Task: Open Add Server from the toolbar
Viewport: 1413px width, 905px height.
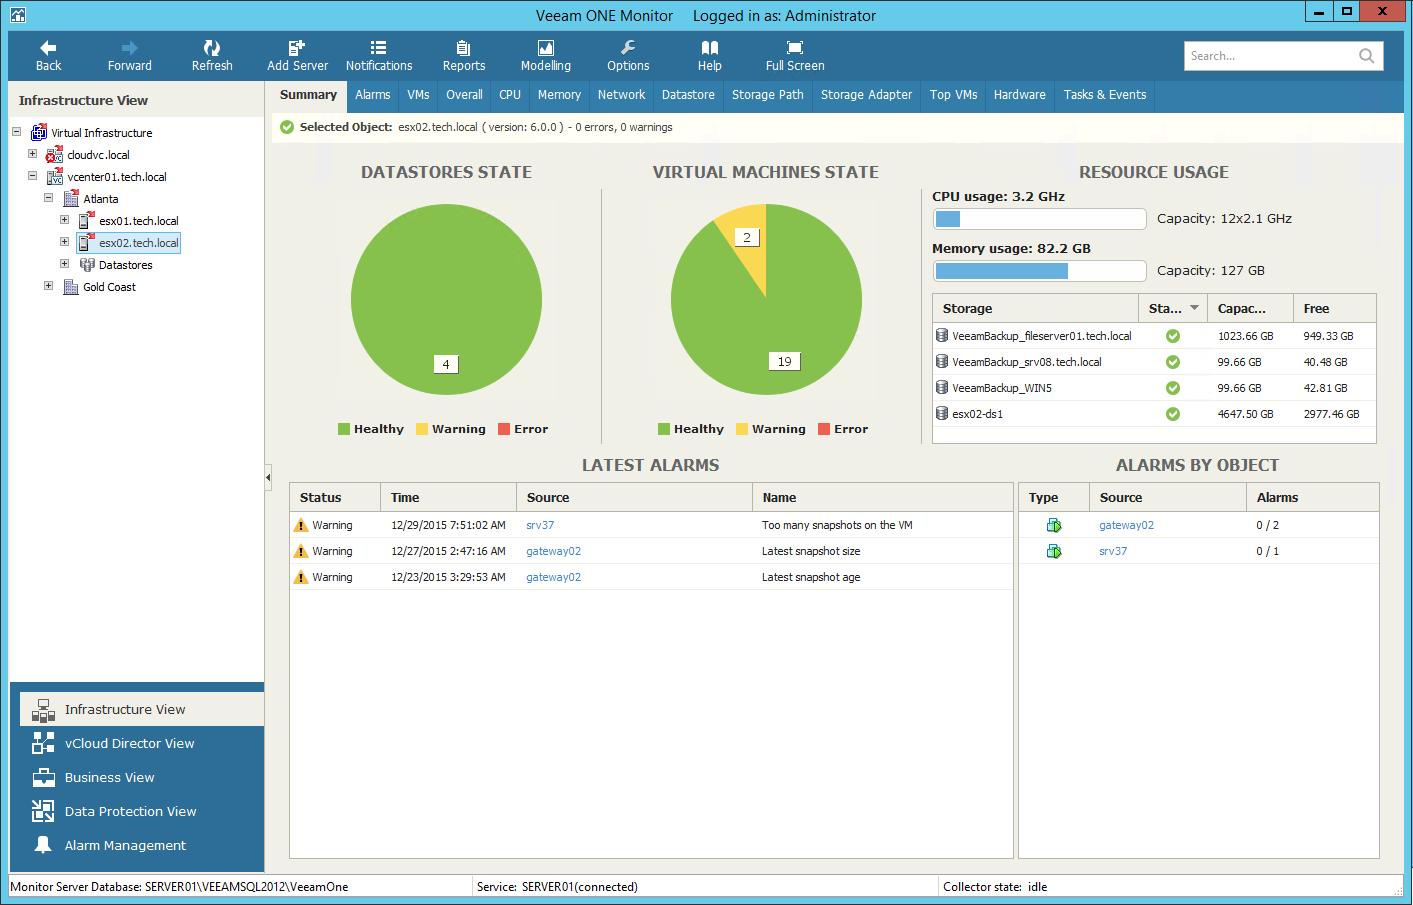Action: (297, 48)
